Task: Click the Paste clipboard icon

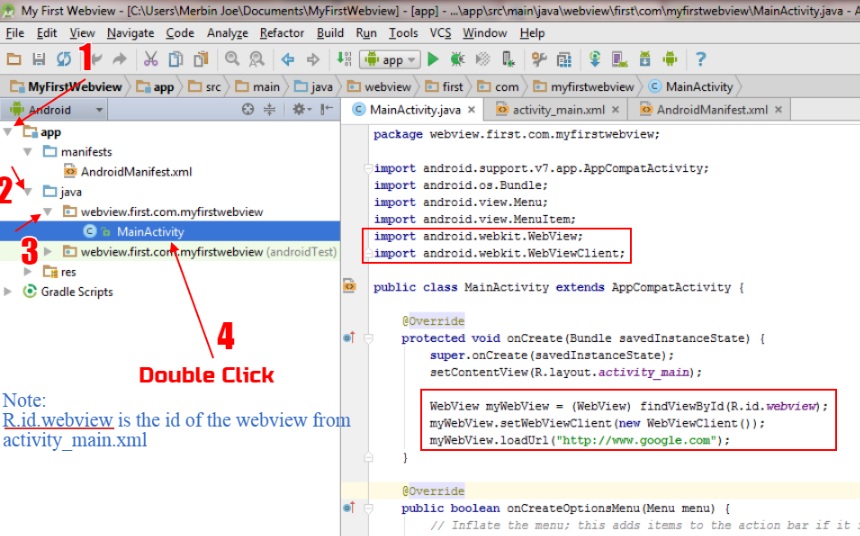Action: click(201, 59)
